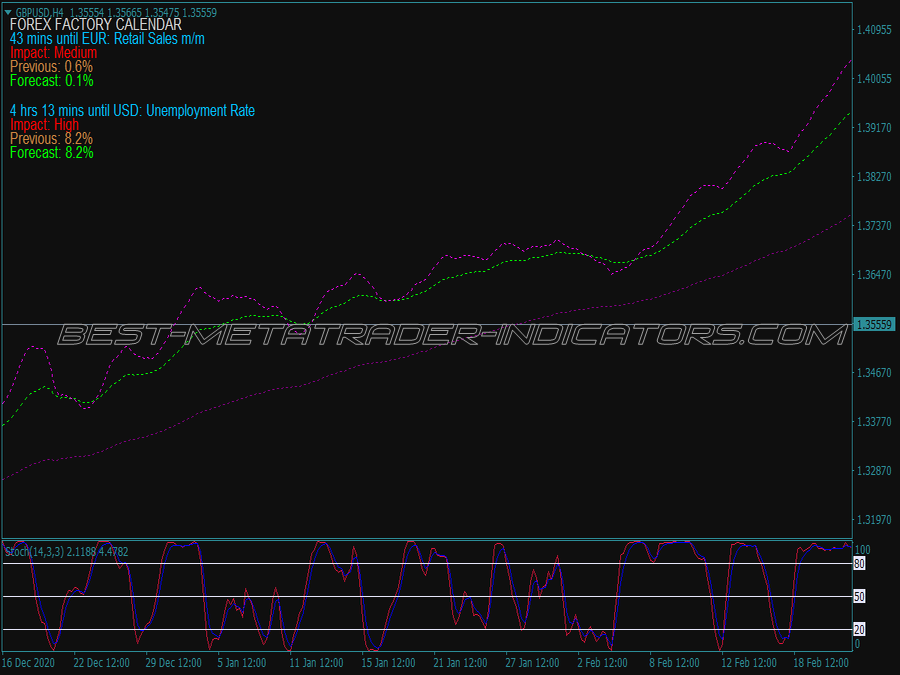Click the 1.34670 price axis label
This screenshot has width=900, height=675.
click(874, 373)
